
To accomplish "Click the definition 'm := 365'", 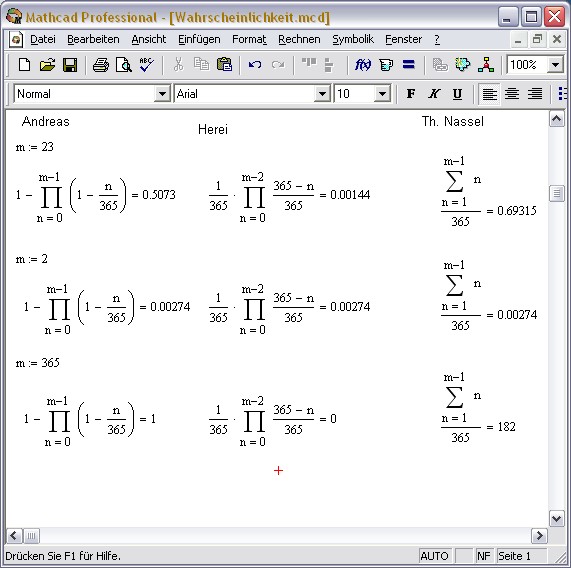I will coord(38,363).
